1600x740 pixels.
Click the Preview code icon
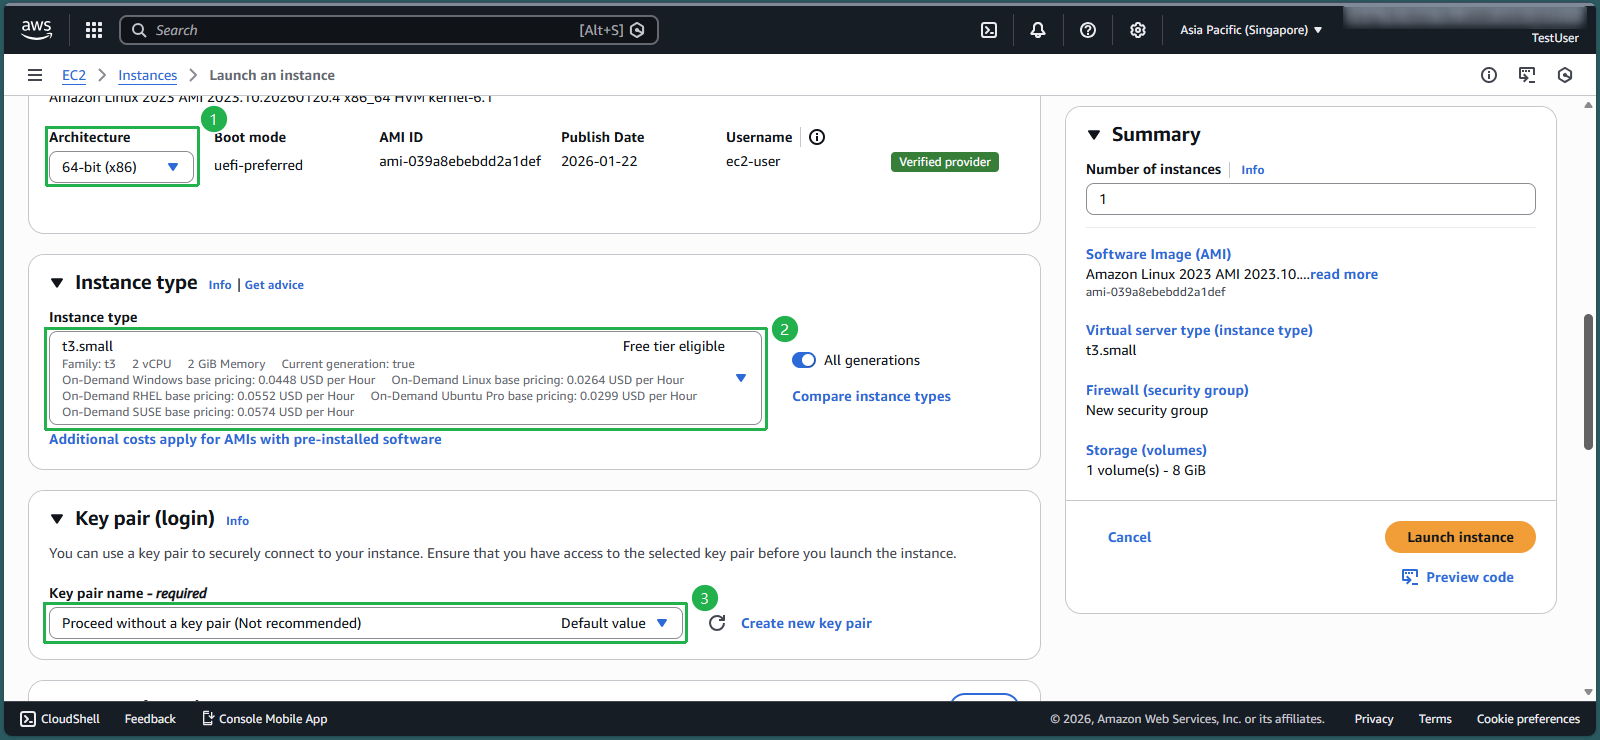[x=1410, y=577]
